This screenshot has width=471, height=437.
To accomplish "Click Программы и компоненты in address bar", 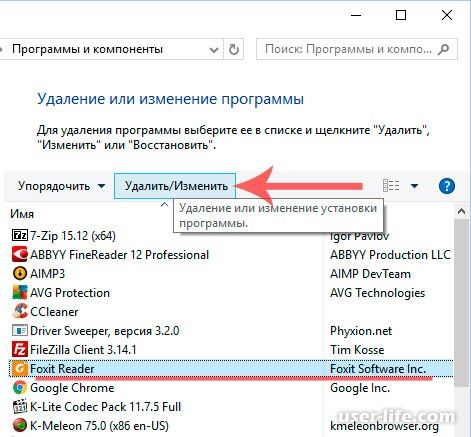I will coord(87,49).
